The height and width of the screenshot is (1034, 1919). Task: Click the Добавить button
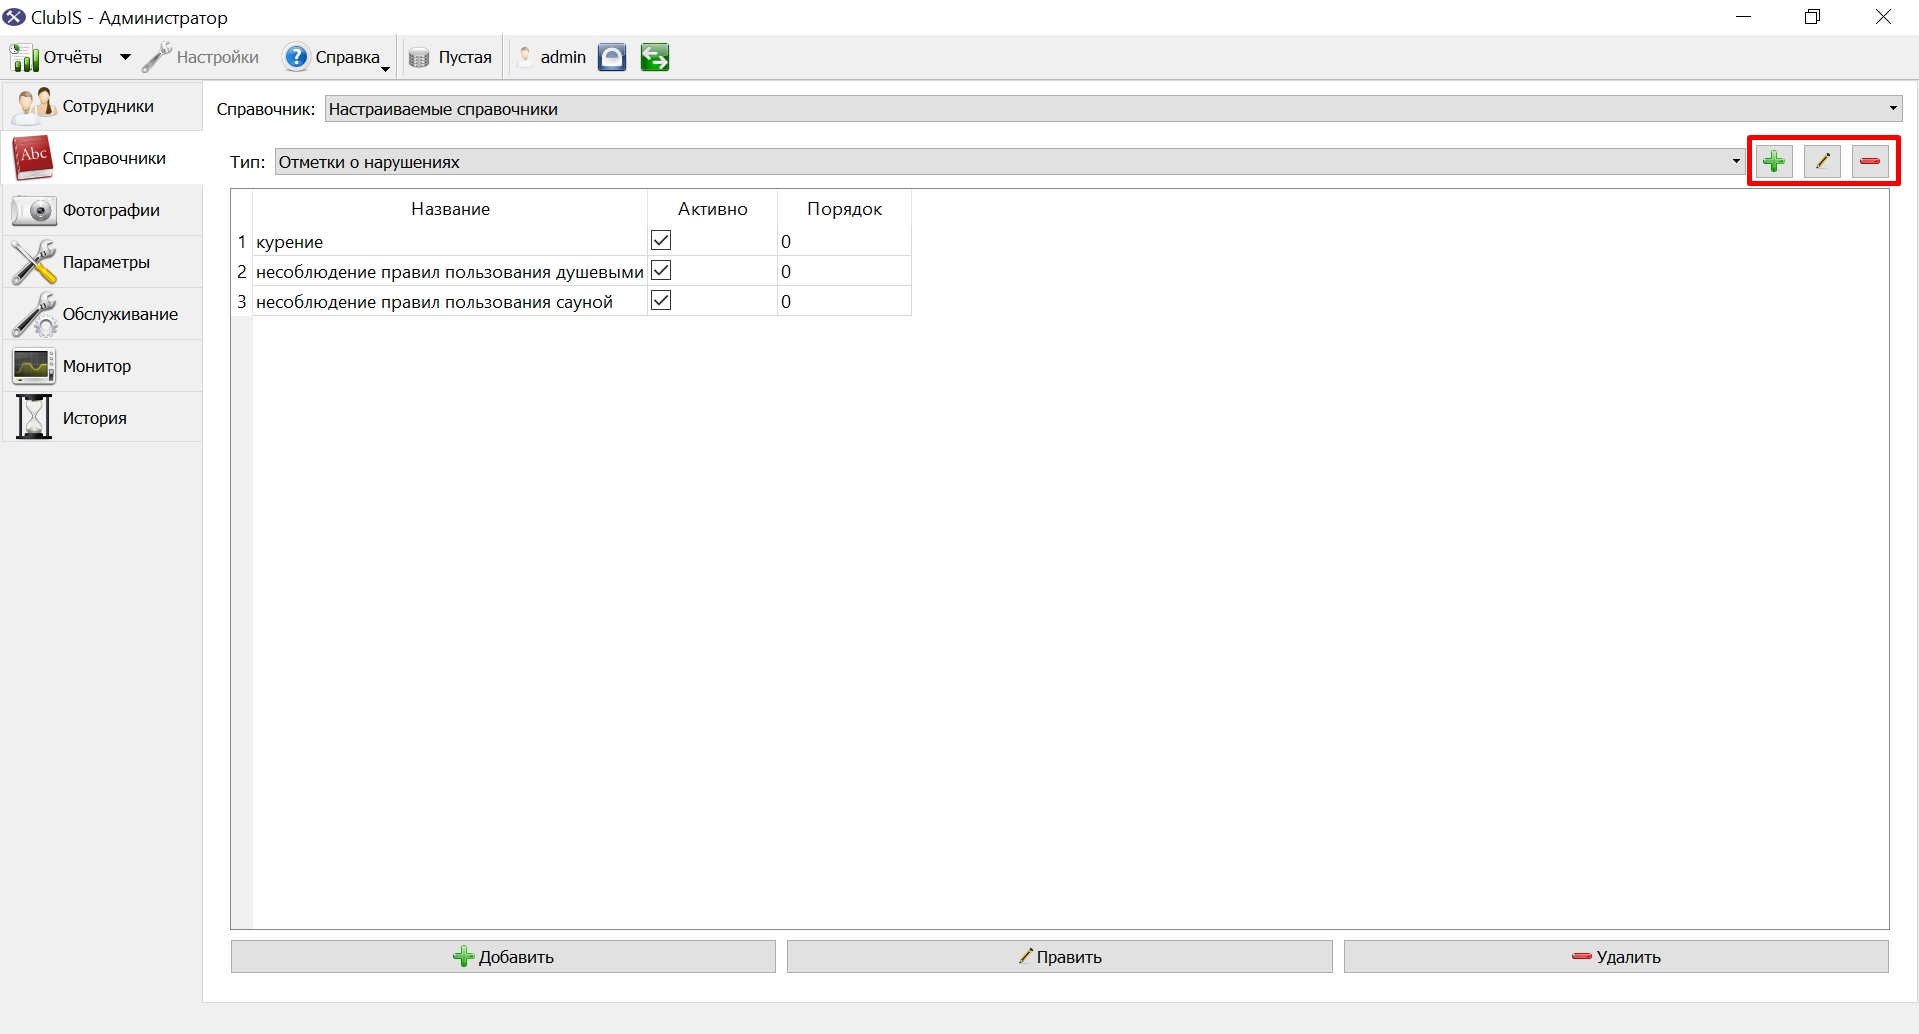(x=503, y=956)
